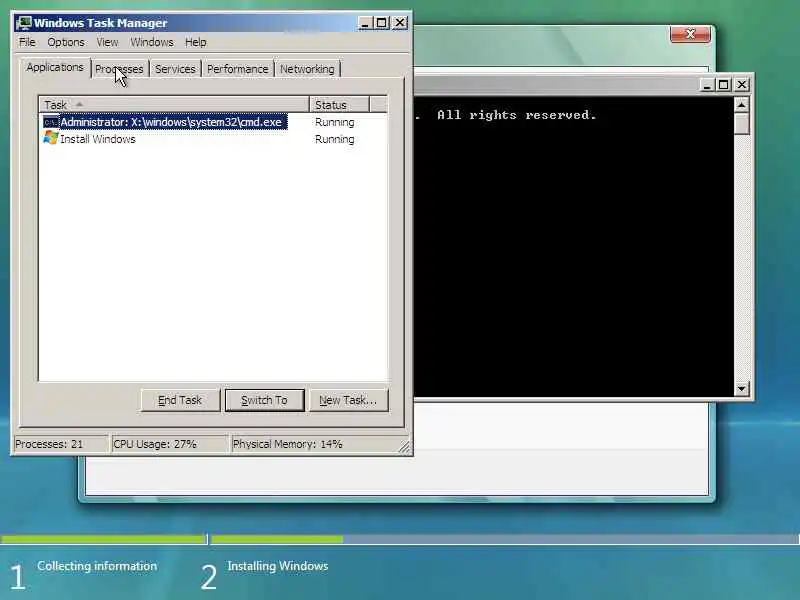Open the View menu in Task Manager
Viewport: 800px width, 600px height.
coord(107,42)
